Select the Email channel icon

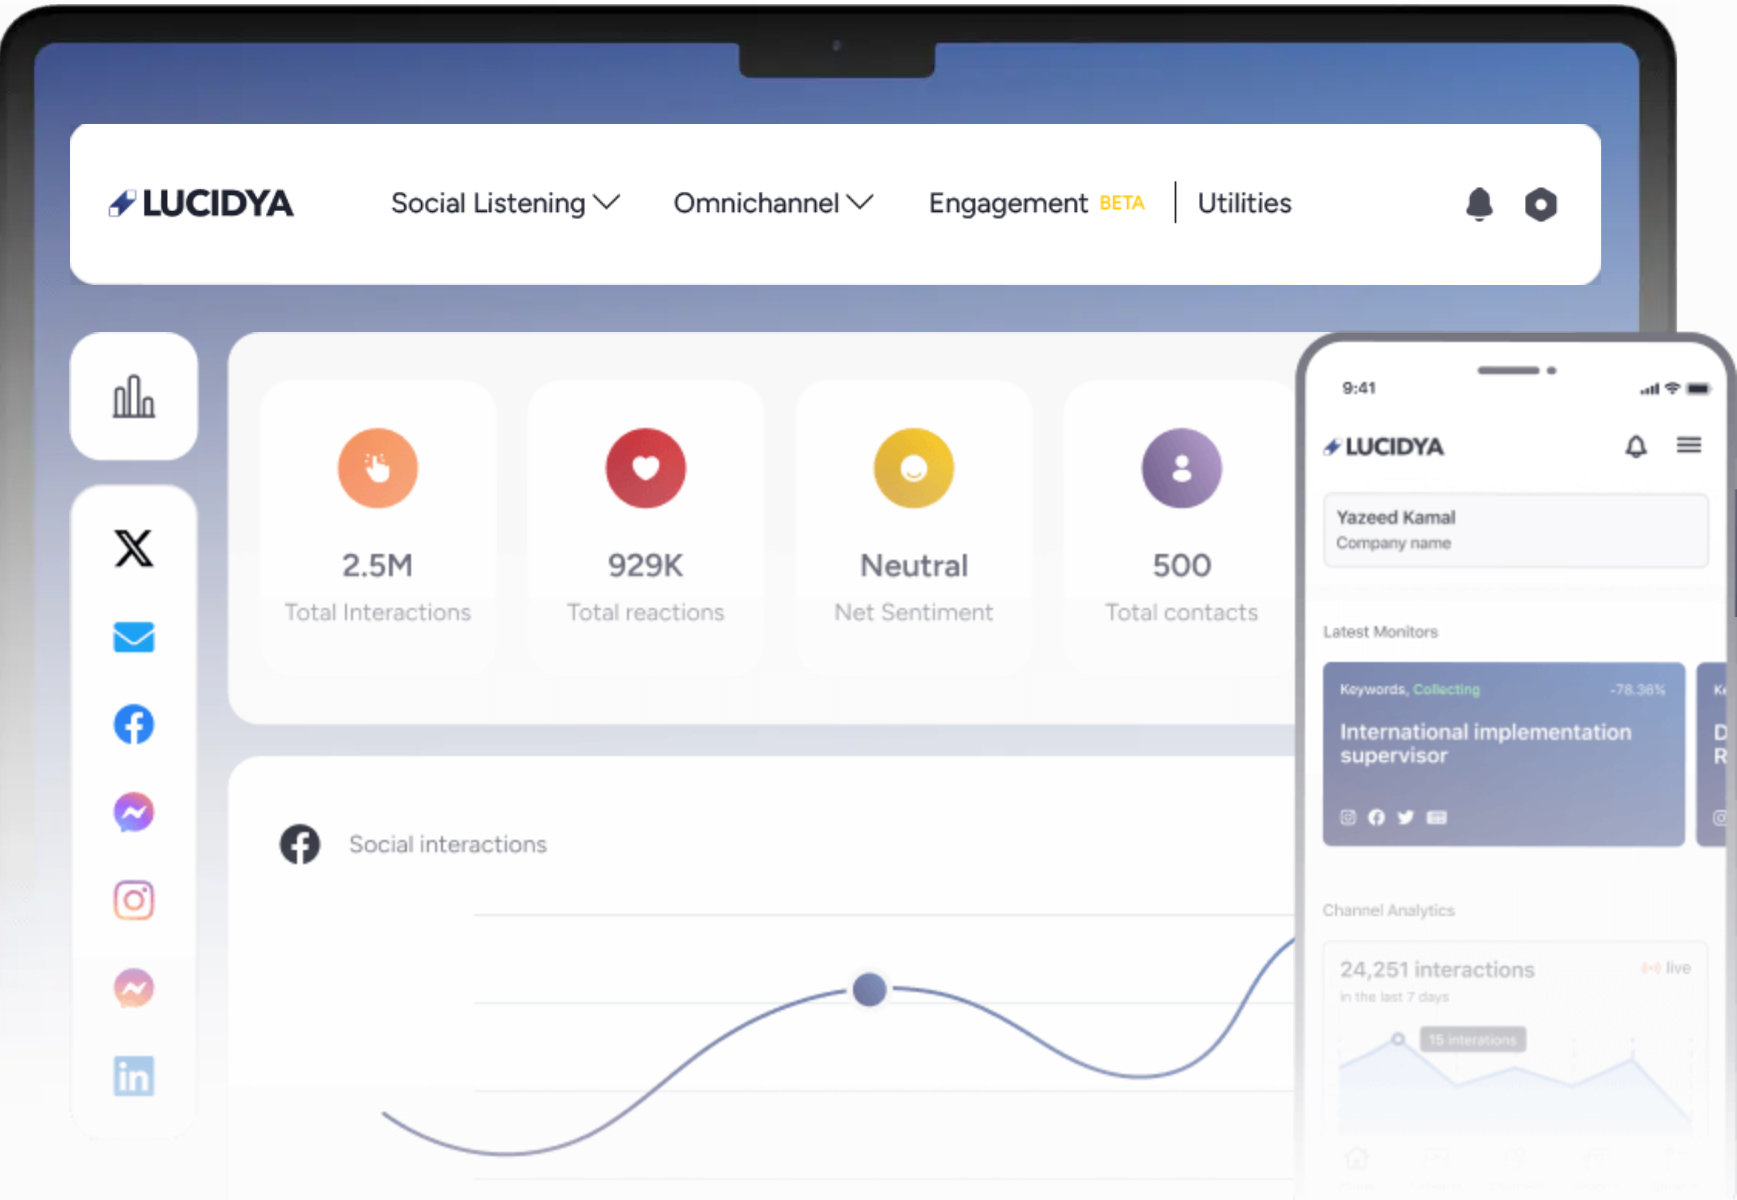coord(133,637)
